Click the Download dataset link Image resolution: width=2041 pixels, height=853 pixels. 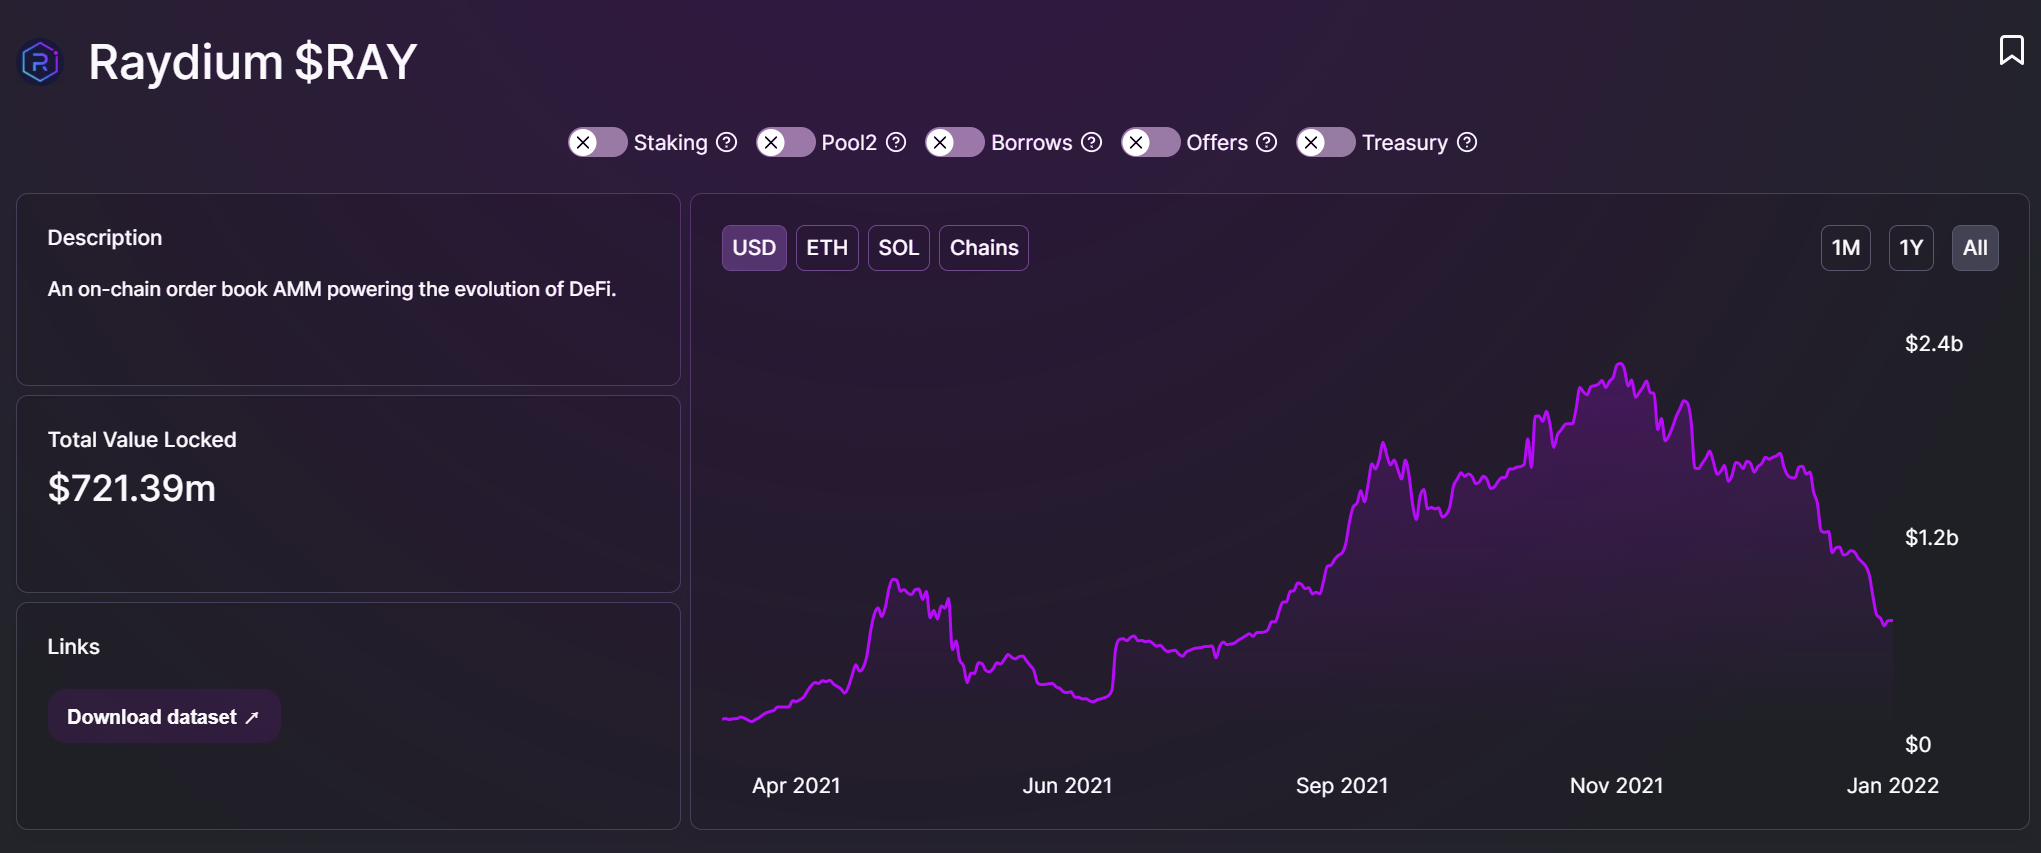(x=164, y=716)
